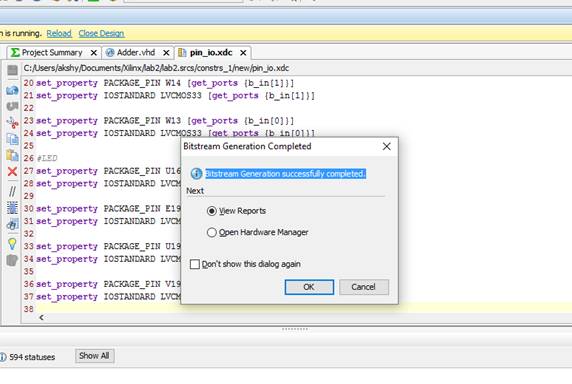Image resolution: width=572 pixels, height=384 pixels.
Task: Click the file path text above the editor
Action: click(x=156, y=68)
